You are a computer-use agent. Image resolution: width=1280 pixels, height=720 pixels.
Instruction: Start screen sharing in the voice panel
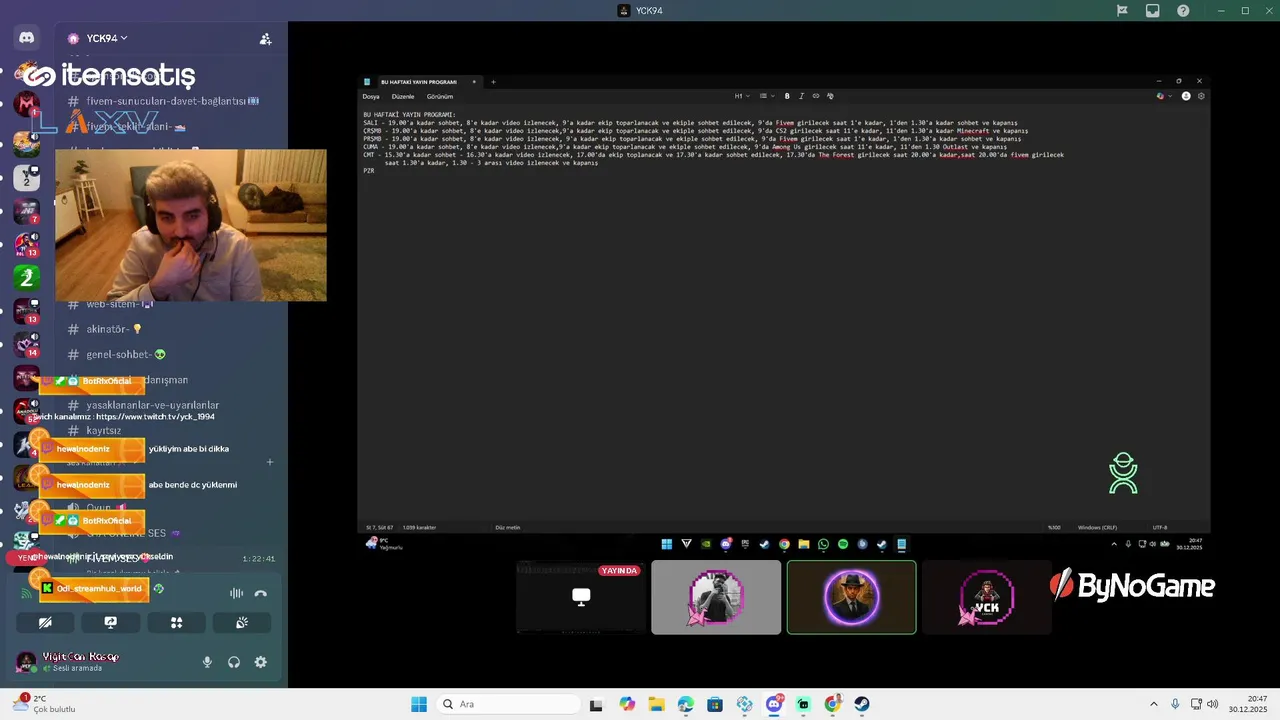[111, 622]
